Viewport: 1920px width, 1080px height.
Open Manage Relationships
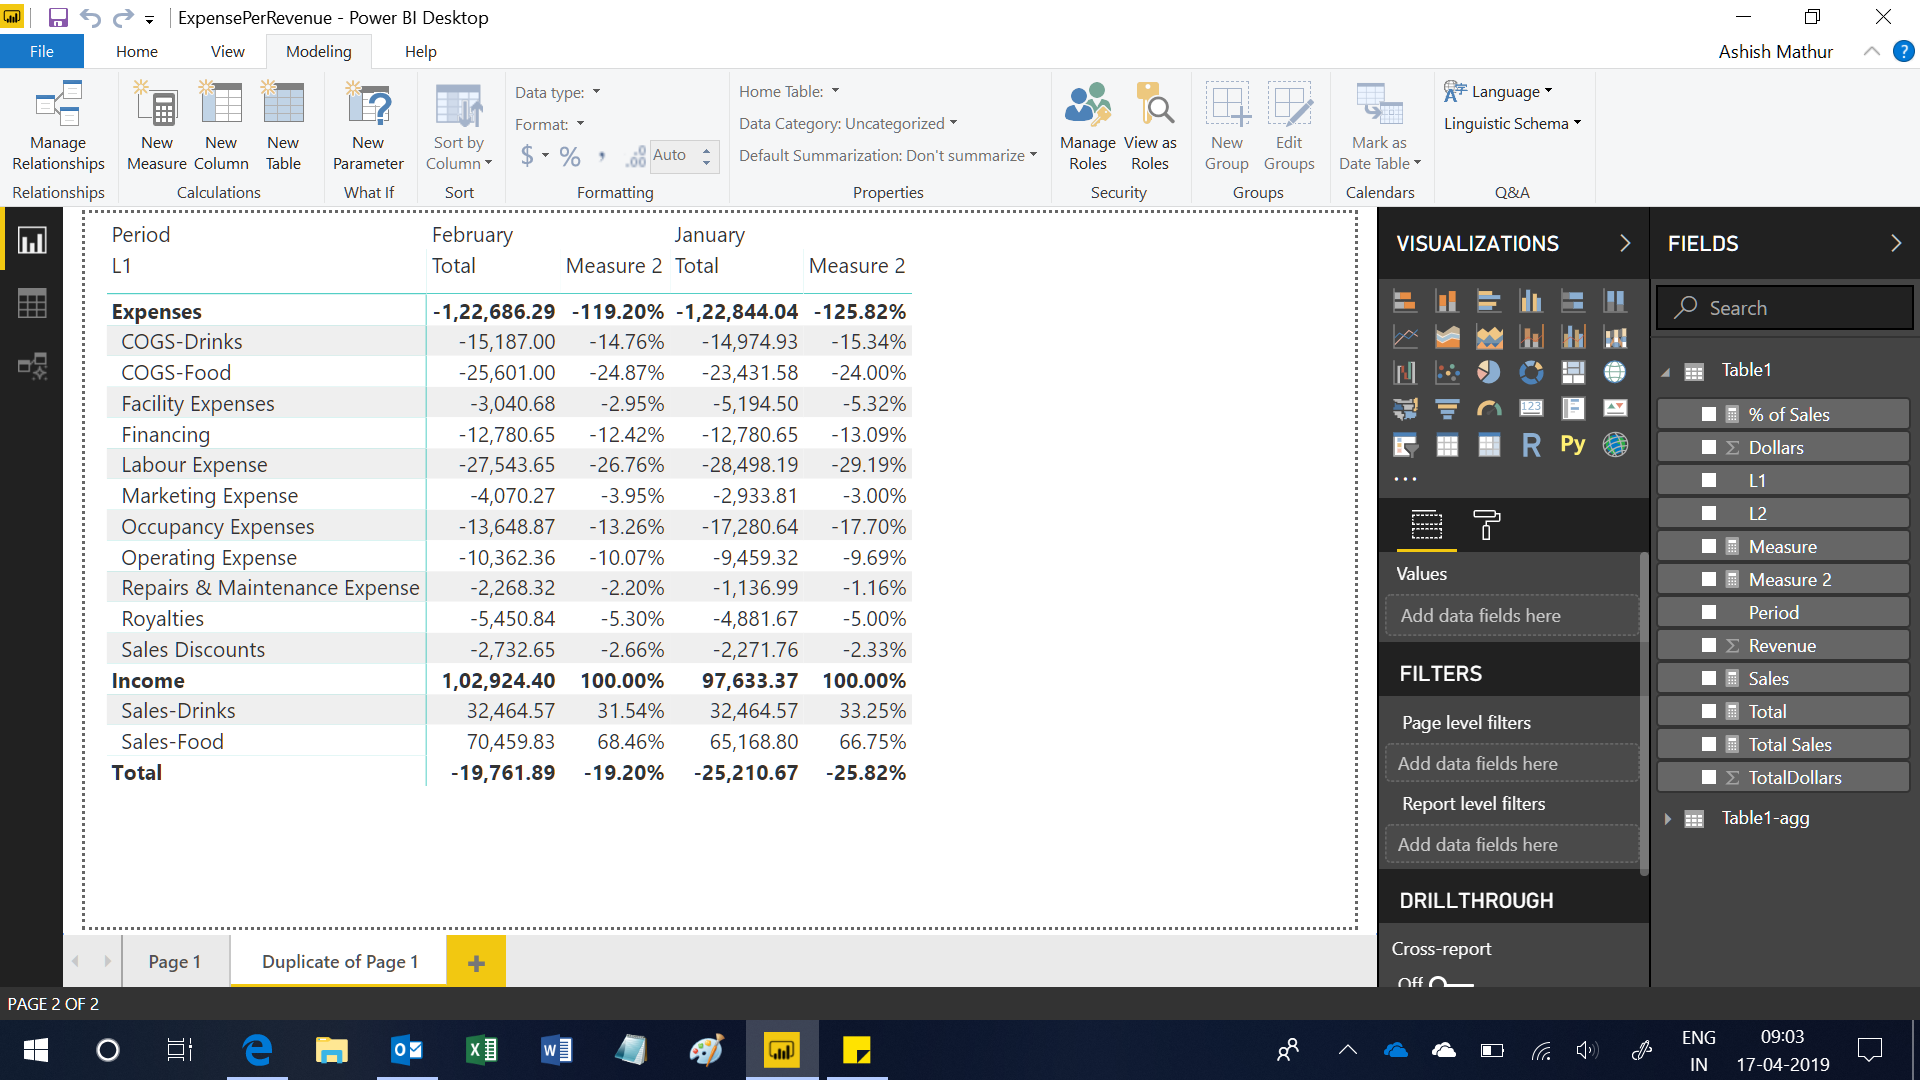coord(58,127)
